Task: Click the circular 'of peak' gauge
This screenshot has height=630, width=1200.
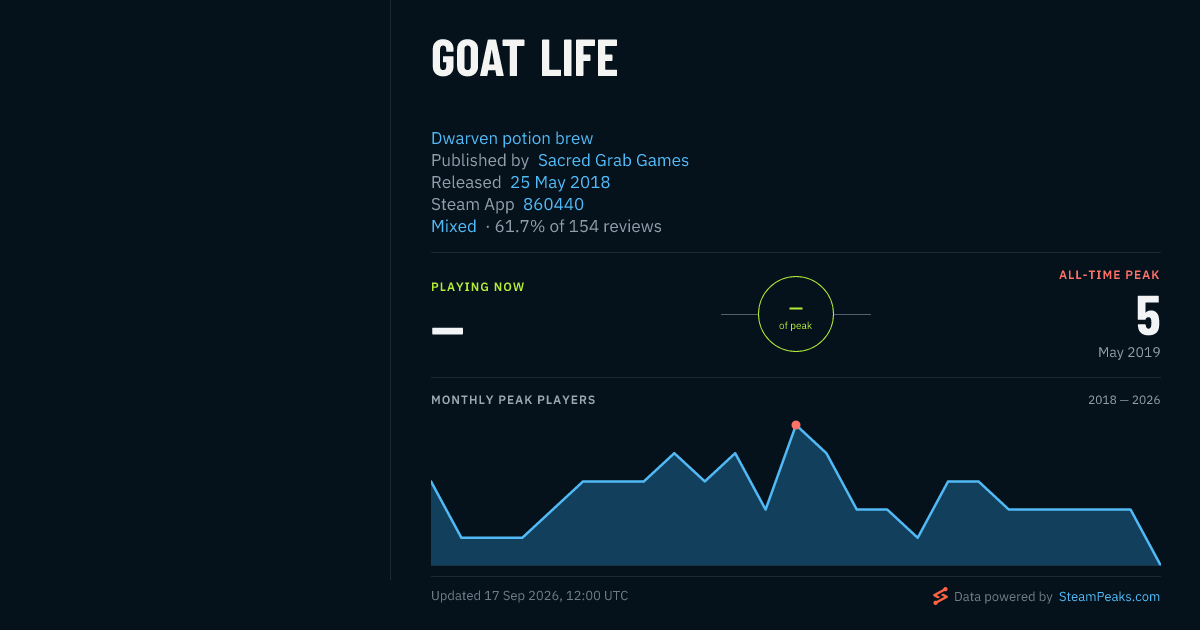Action: point(796,314)
